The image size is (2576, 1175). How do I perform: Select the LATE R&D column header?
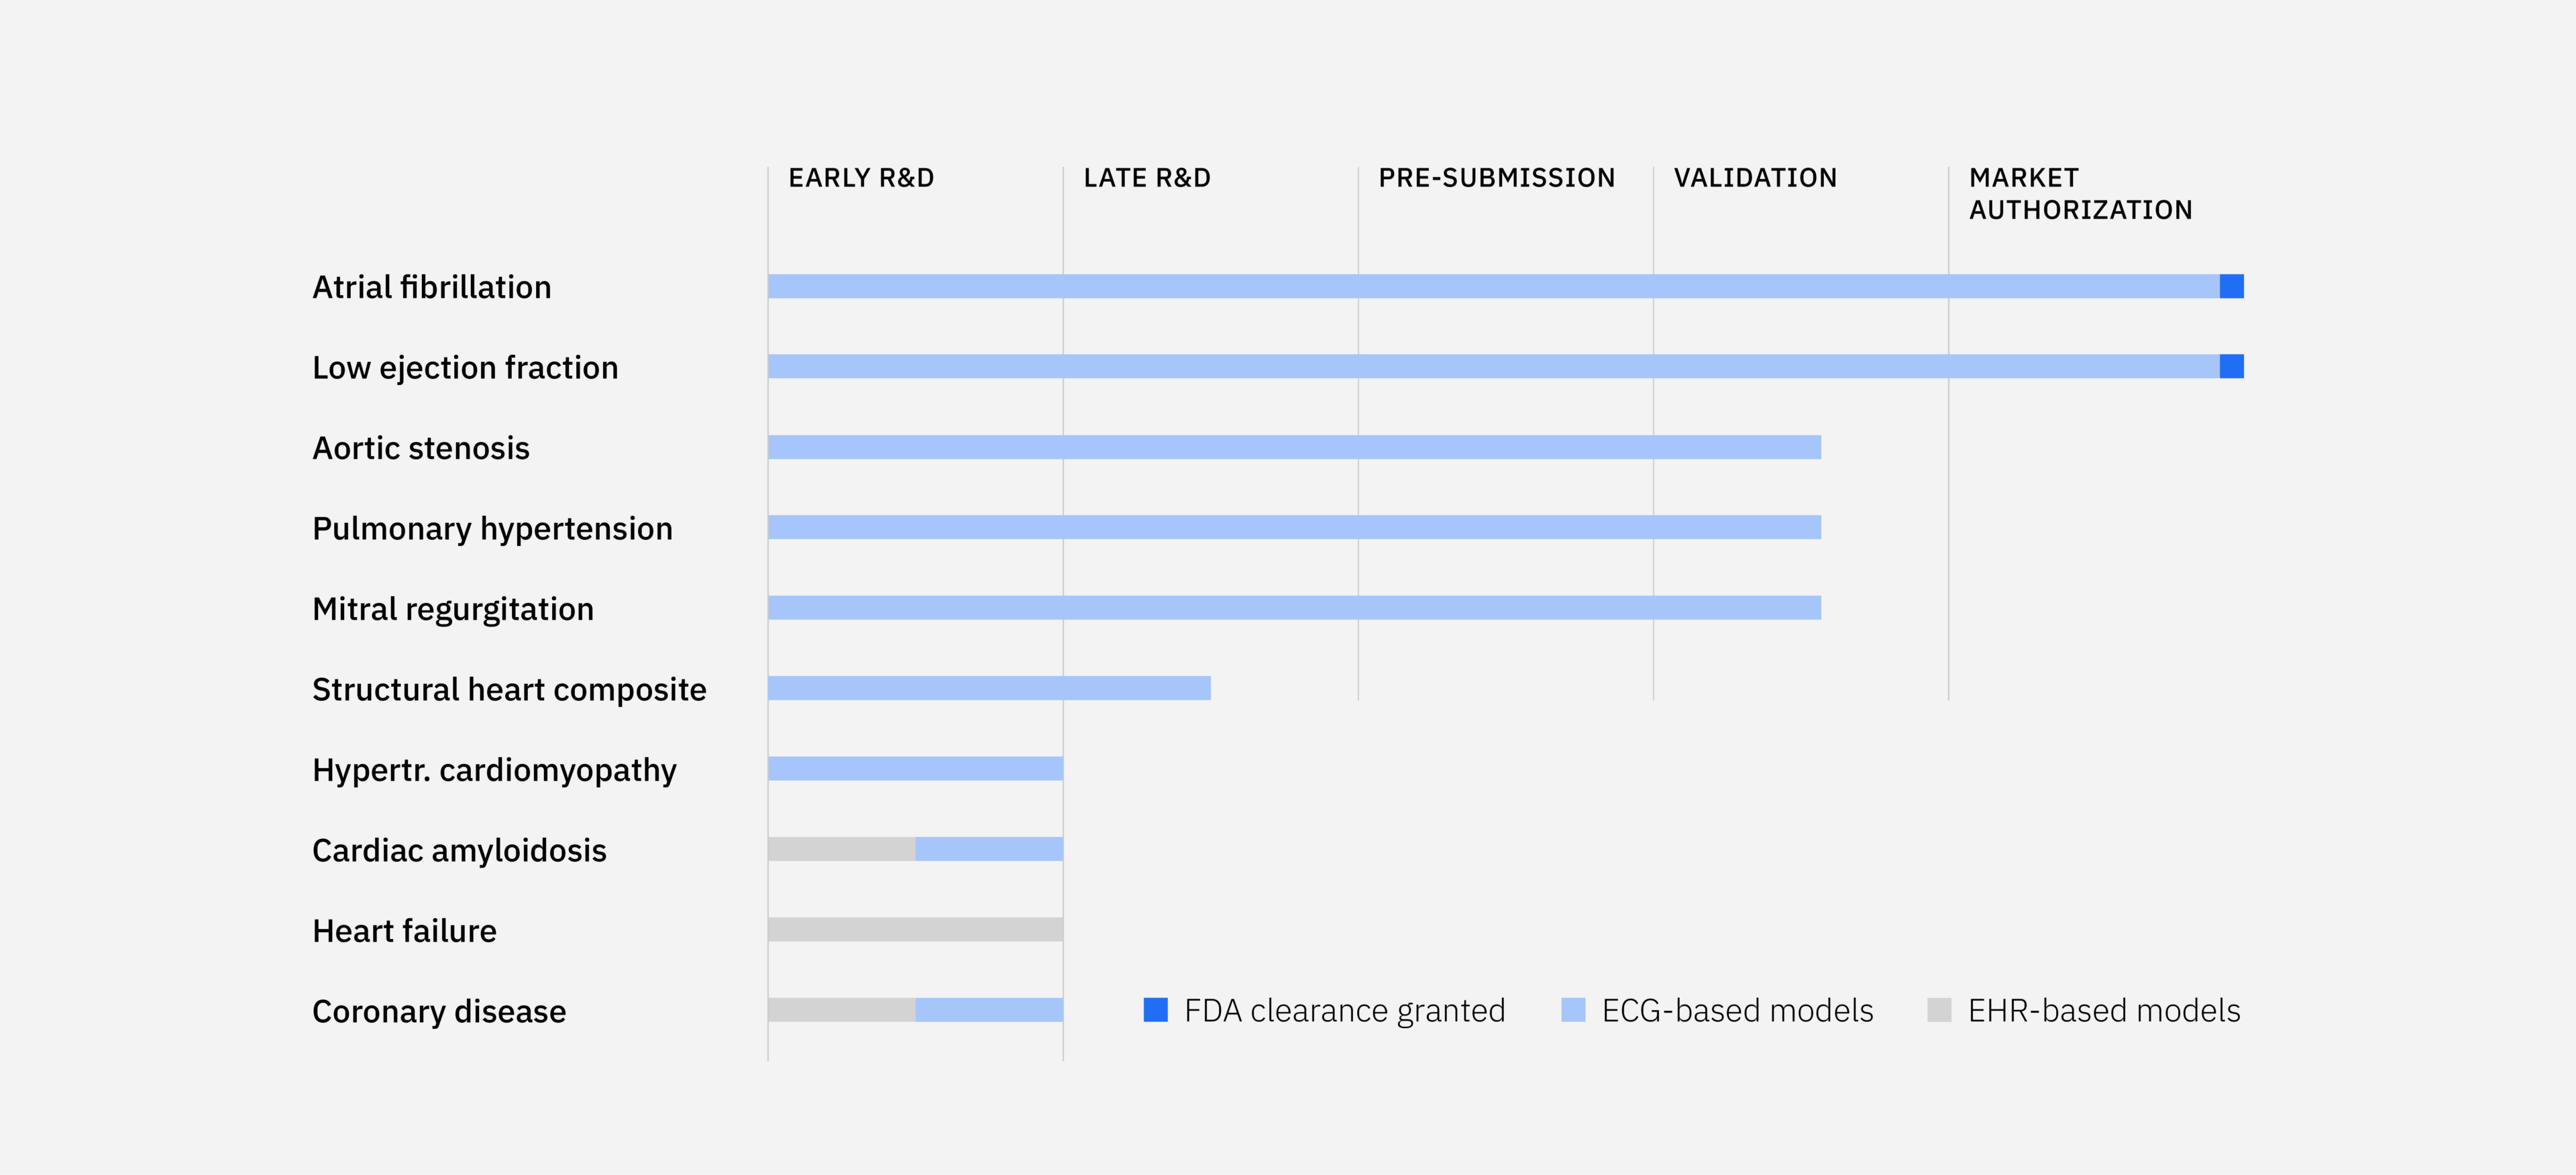[1147, 178]
